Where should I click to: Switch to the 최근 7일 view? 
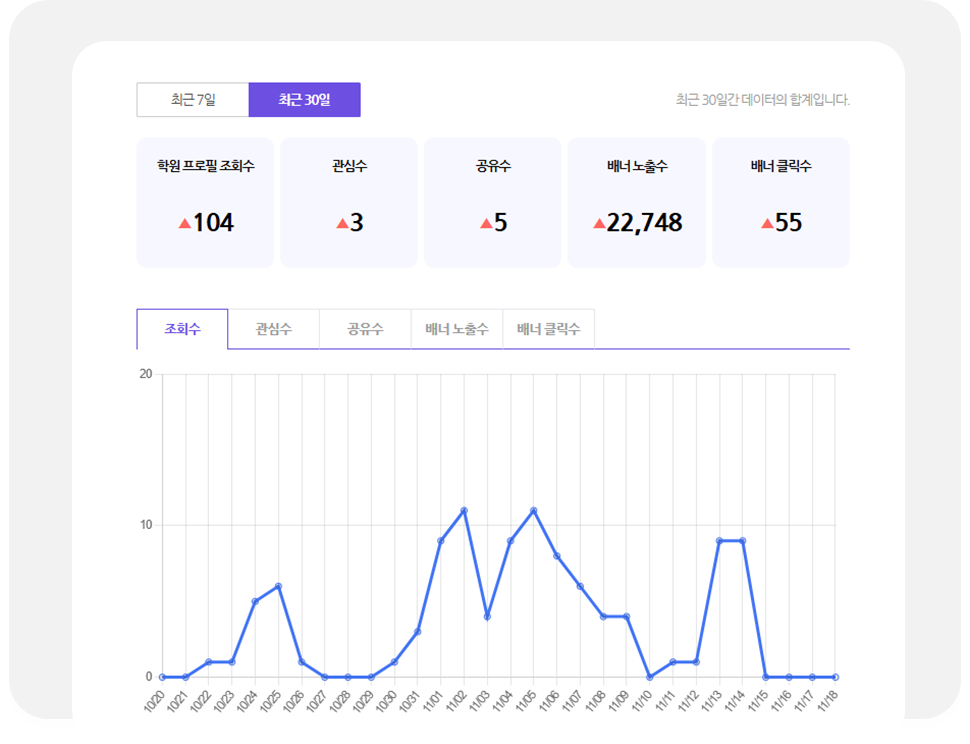point(194,99)
